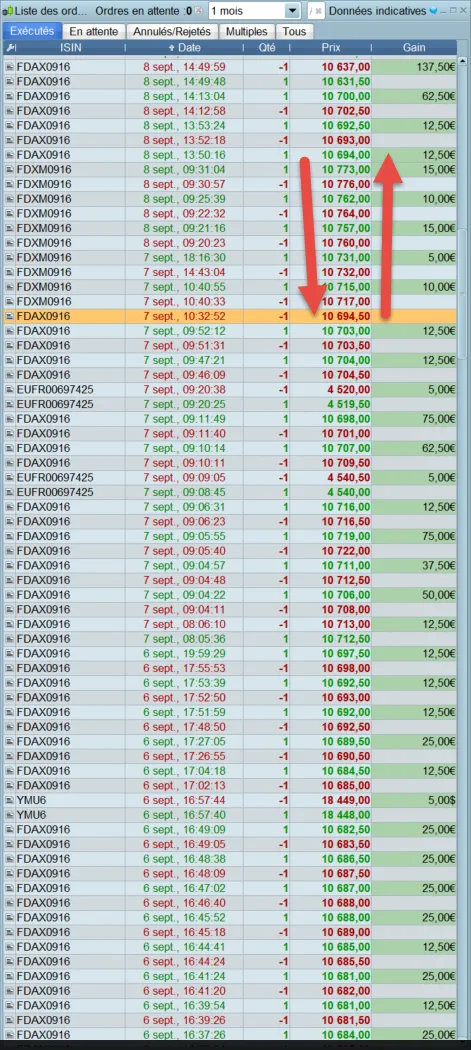This screenshot has width=471, height=1050.
Task: Select the price cell 10 682,00
Action: point(331,991)
